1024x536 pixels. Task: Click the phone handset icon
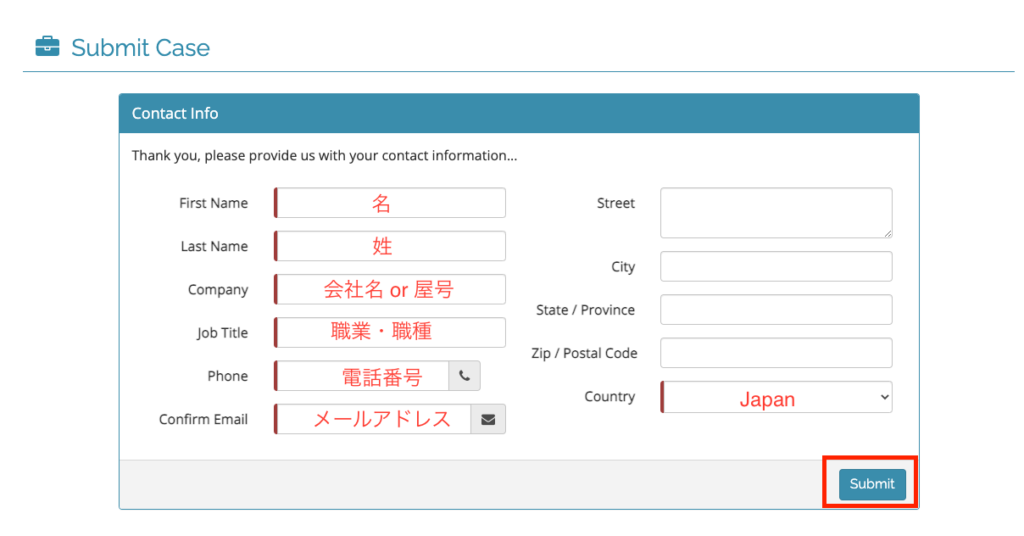[x=464, y=376]
